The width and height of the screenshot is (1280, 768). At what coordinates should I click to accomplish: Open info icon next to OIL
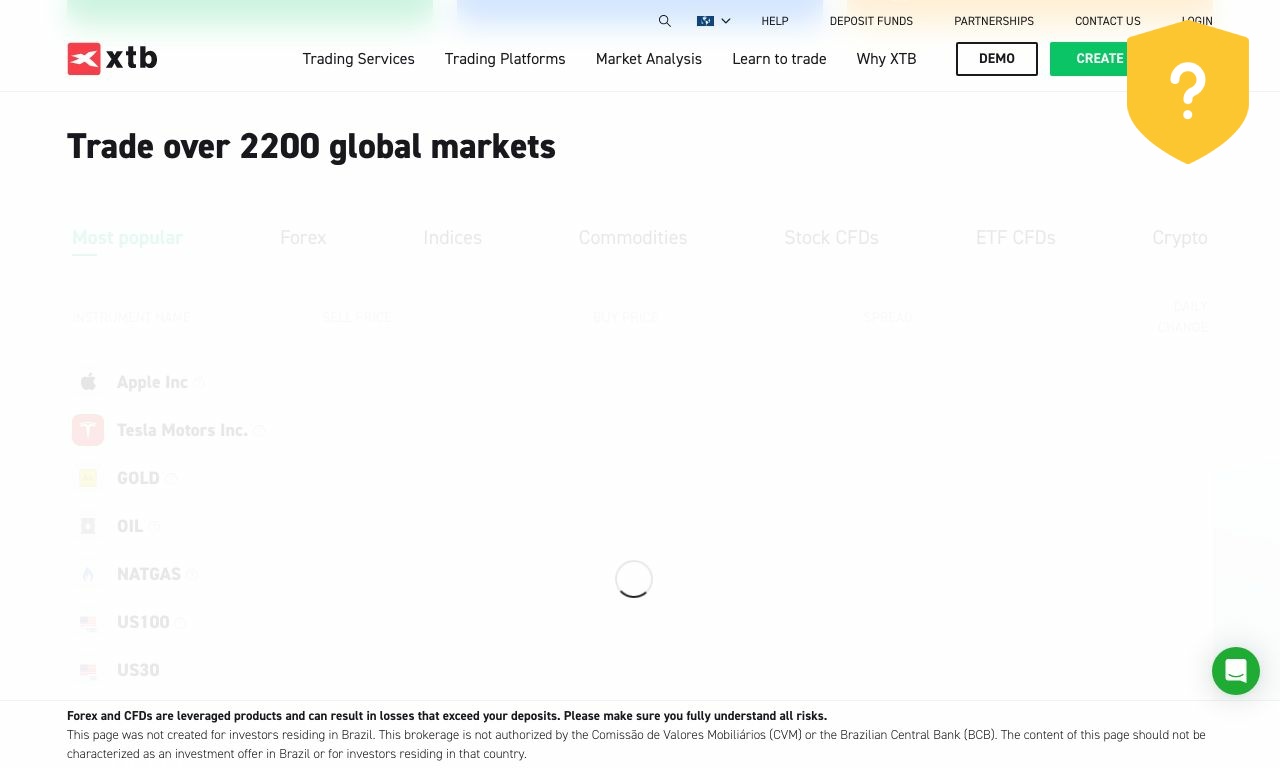pos(154,526)
